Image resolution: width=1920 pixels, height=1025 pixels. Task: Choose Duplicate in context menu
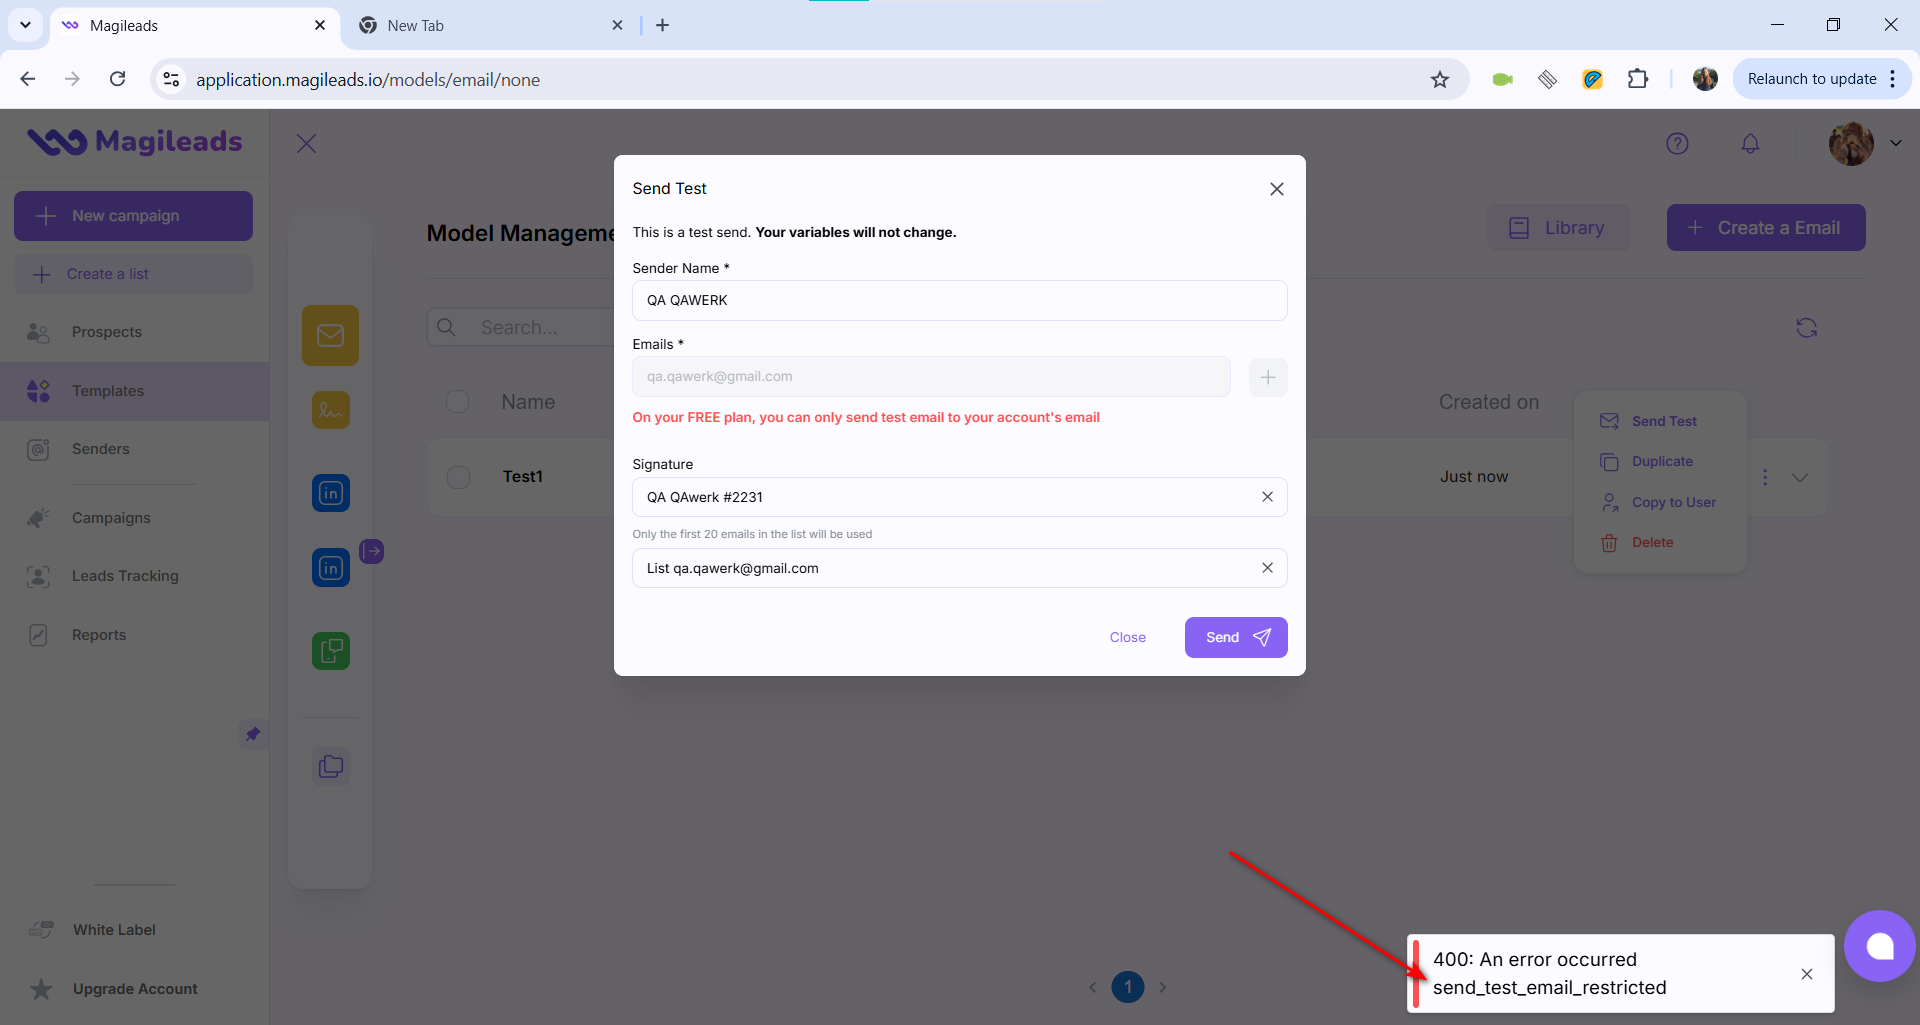point(1647,461)
